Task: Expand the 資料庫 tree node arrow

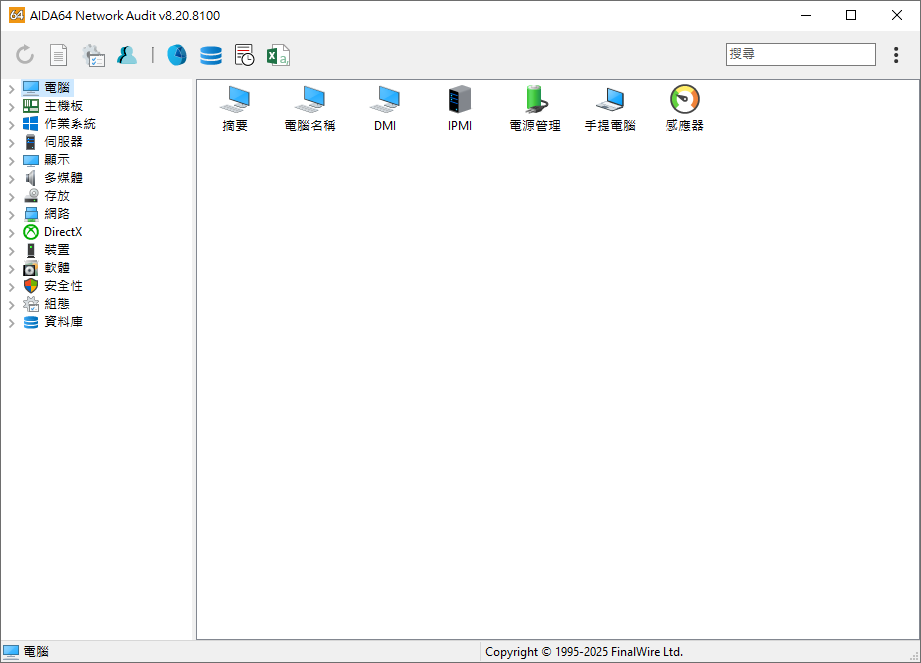Action: click(x=11, y=323)
